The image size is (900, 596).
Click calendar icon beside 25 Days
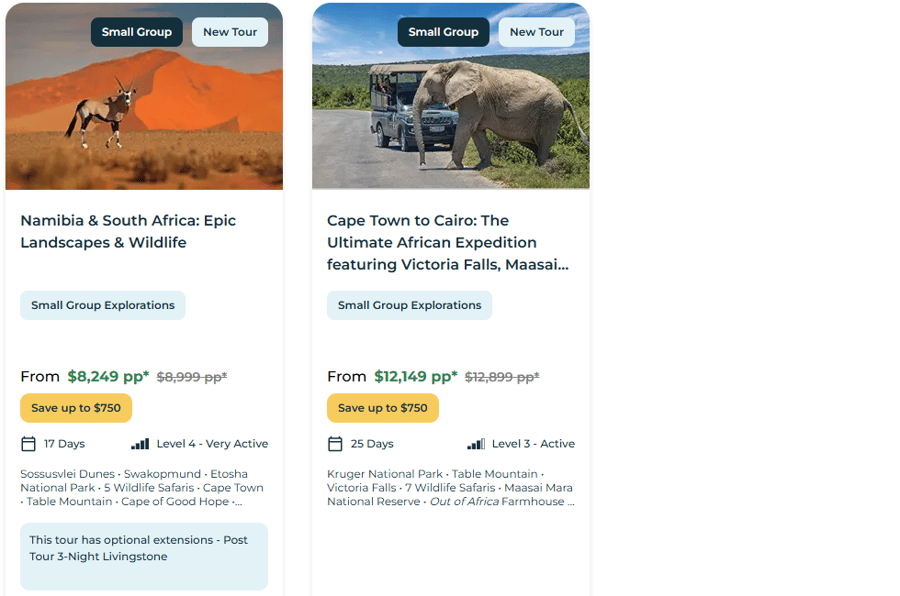335,444
